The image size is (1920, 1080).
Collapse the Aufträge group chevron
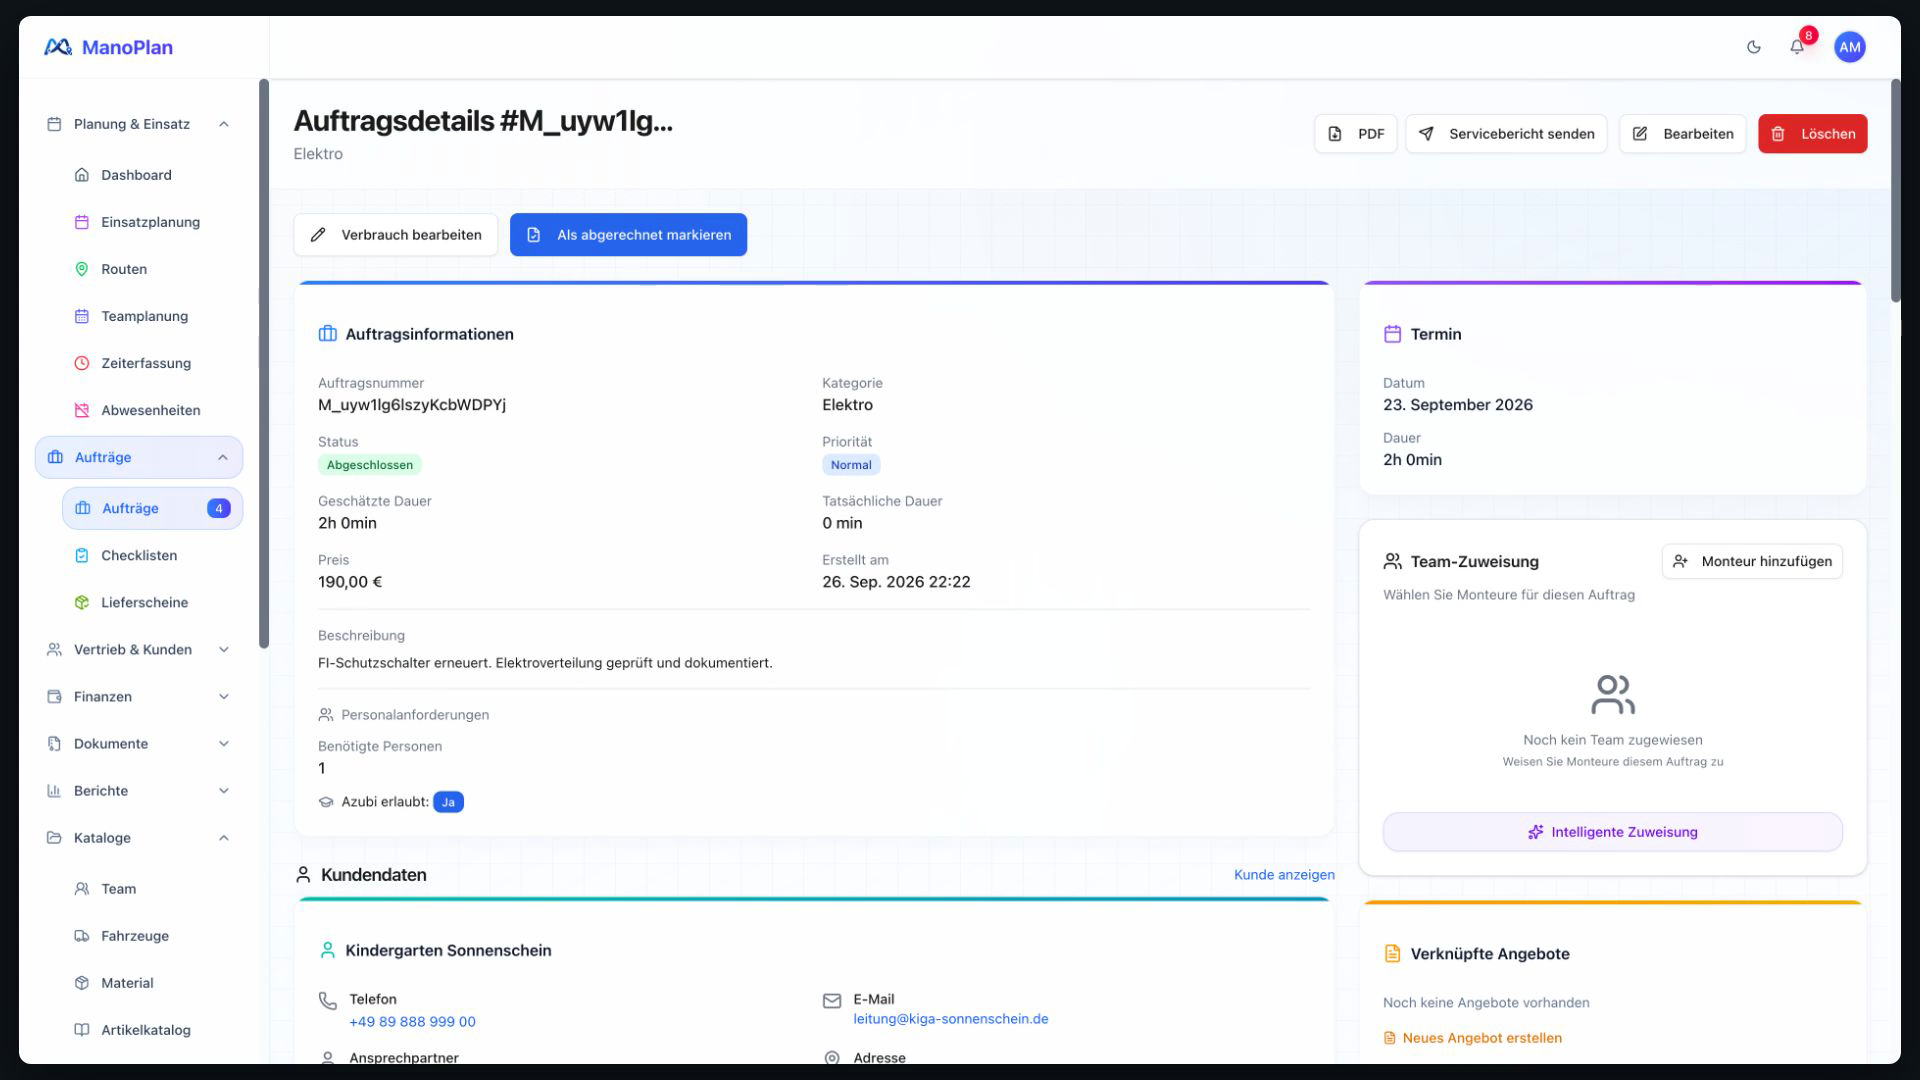[223, 457]
